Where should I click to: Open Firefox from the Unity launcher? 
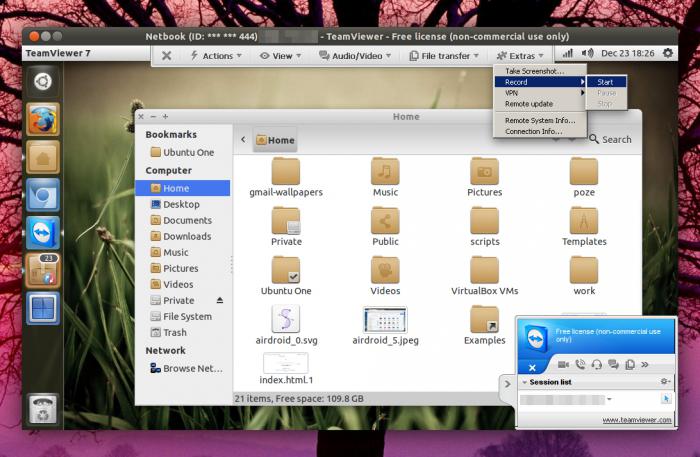click(43, 119)
